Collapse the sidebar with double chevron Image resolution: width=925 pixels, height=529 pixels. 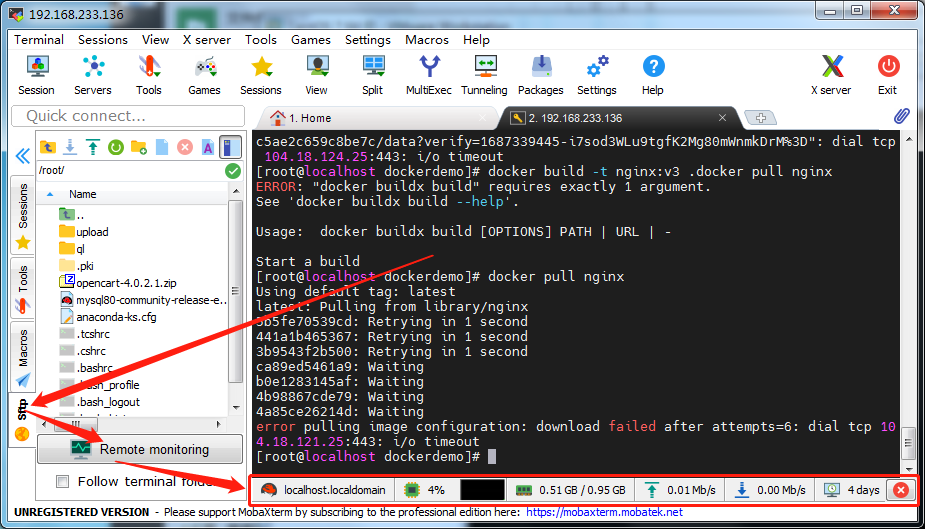point(22,155)
